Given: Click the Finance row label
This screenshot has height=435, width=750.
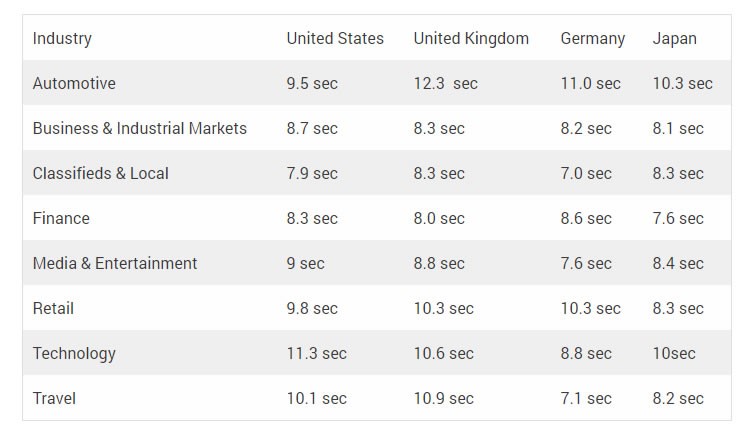Looking at the screenshot, I should click(x=61, y=218).
